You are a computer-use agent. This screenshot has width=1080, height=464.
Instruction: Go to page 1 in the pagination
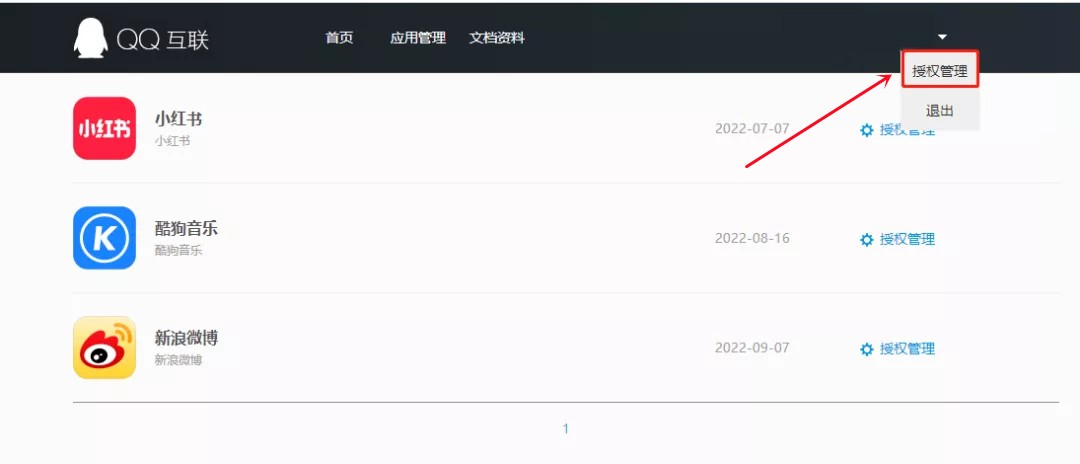point(565,429)
